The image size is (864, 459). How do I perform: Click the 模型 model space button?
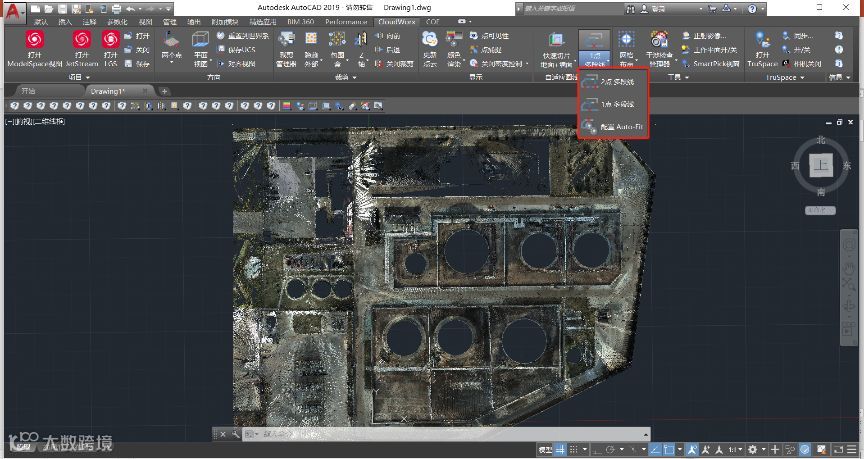(x=546, y=450)
